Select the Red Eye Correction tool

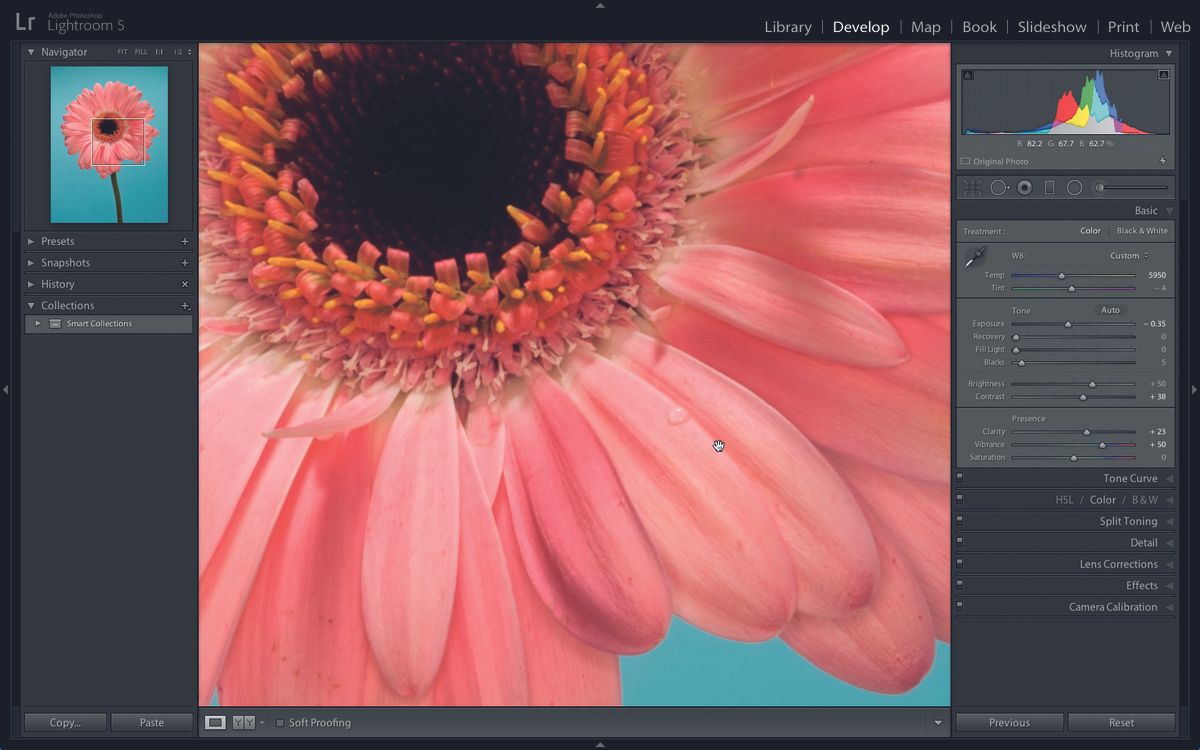click(1023, 187)
